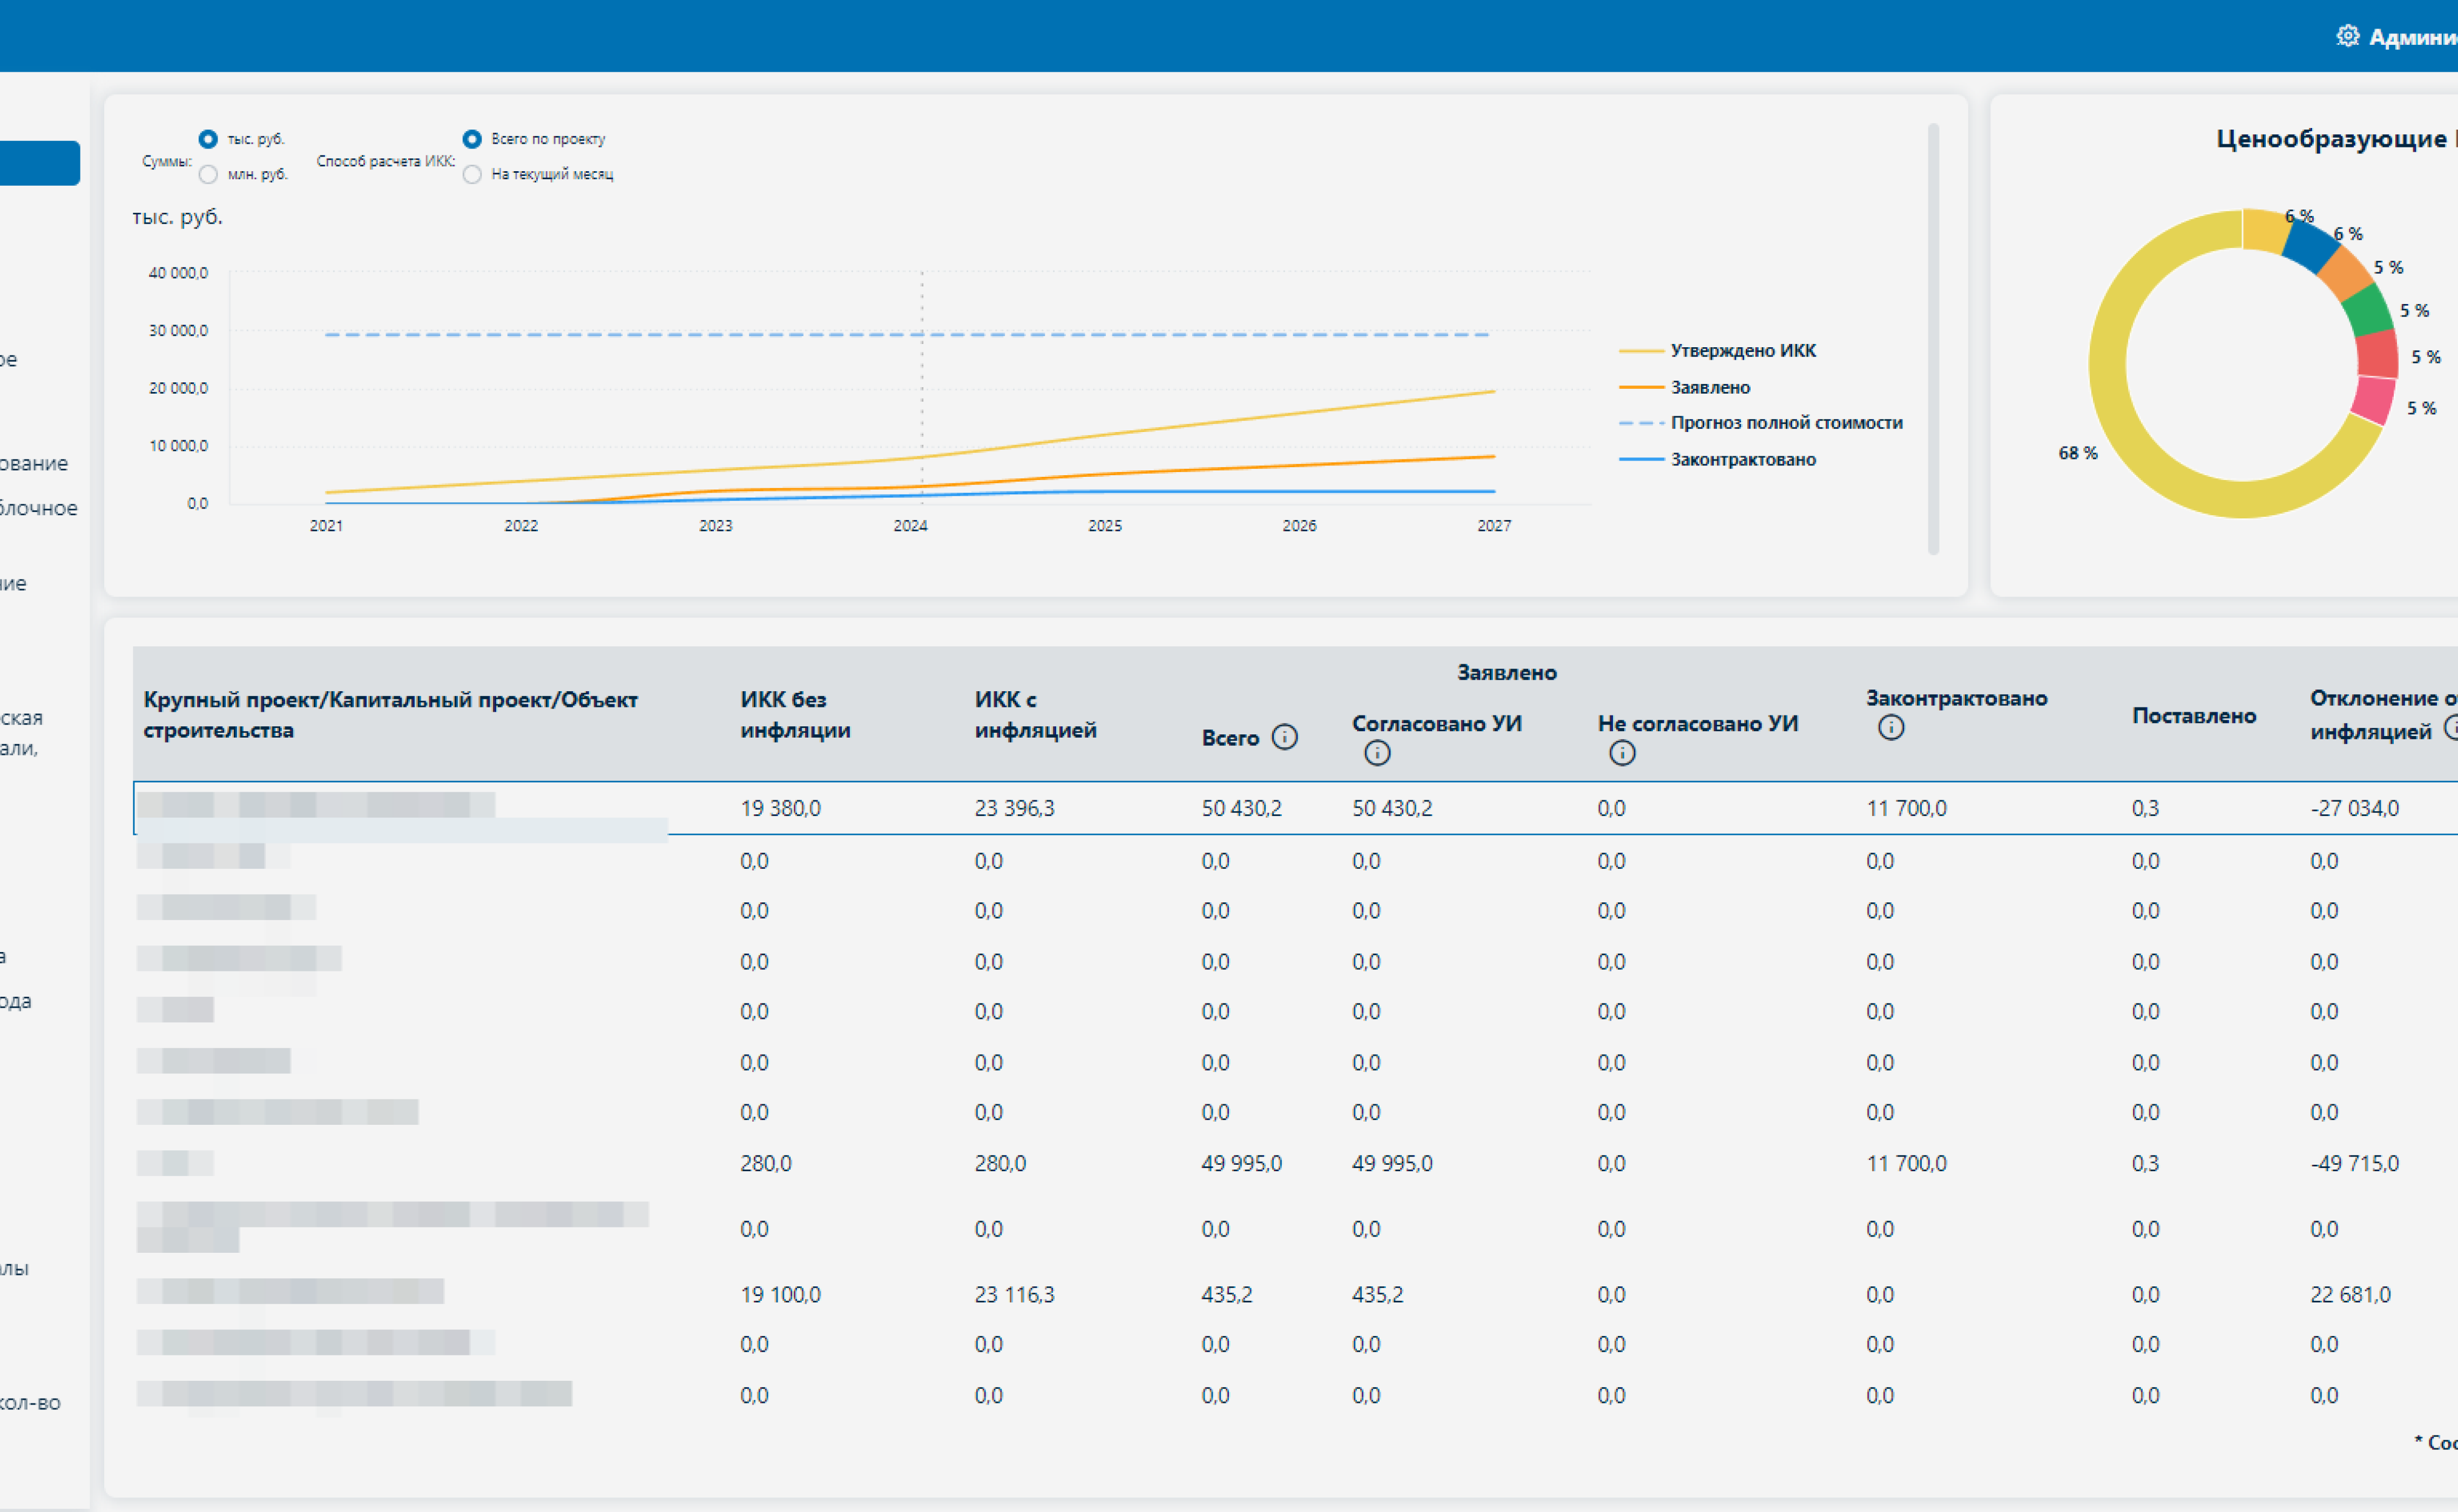Toggle Законтрактовано legend series
This screenshot has height=1512, width=2458.
point(1717,460)
